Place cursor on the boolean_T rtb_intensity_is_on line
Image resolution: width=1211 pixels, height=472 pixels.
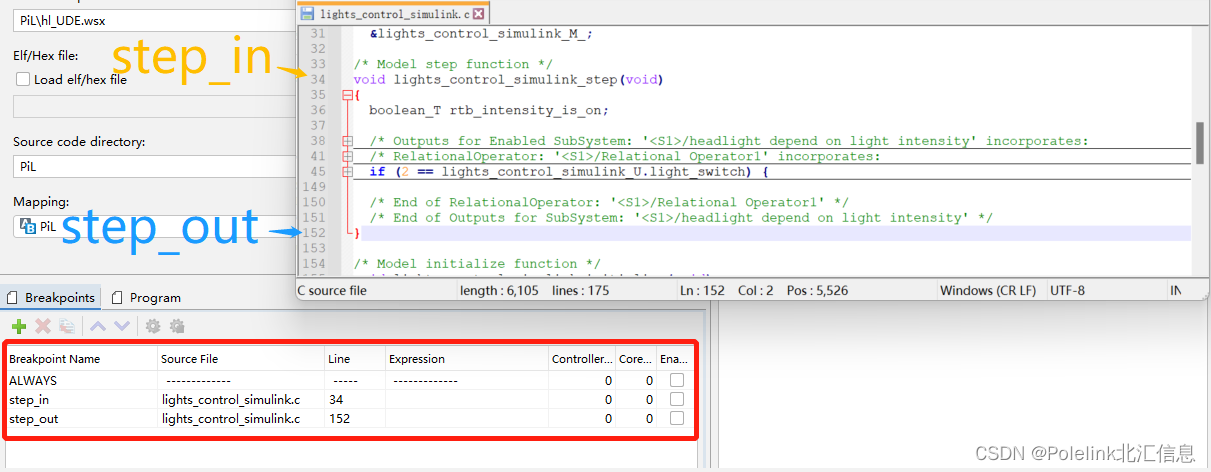489,110
